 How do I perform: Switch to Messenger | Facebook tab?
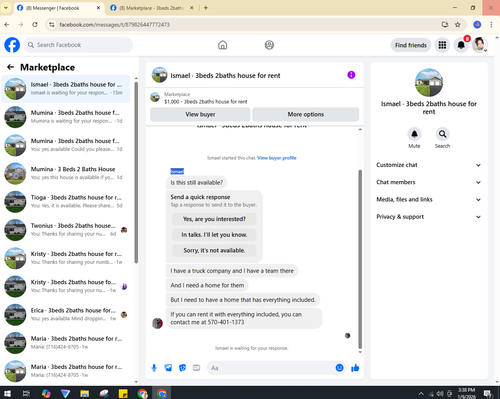pos(58,8)
